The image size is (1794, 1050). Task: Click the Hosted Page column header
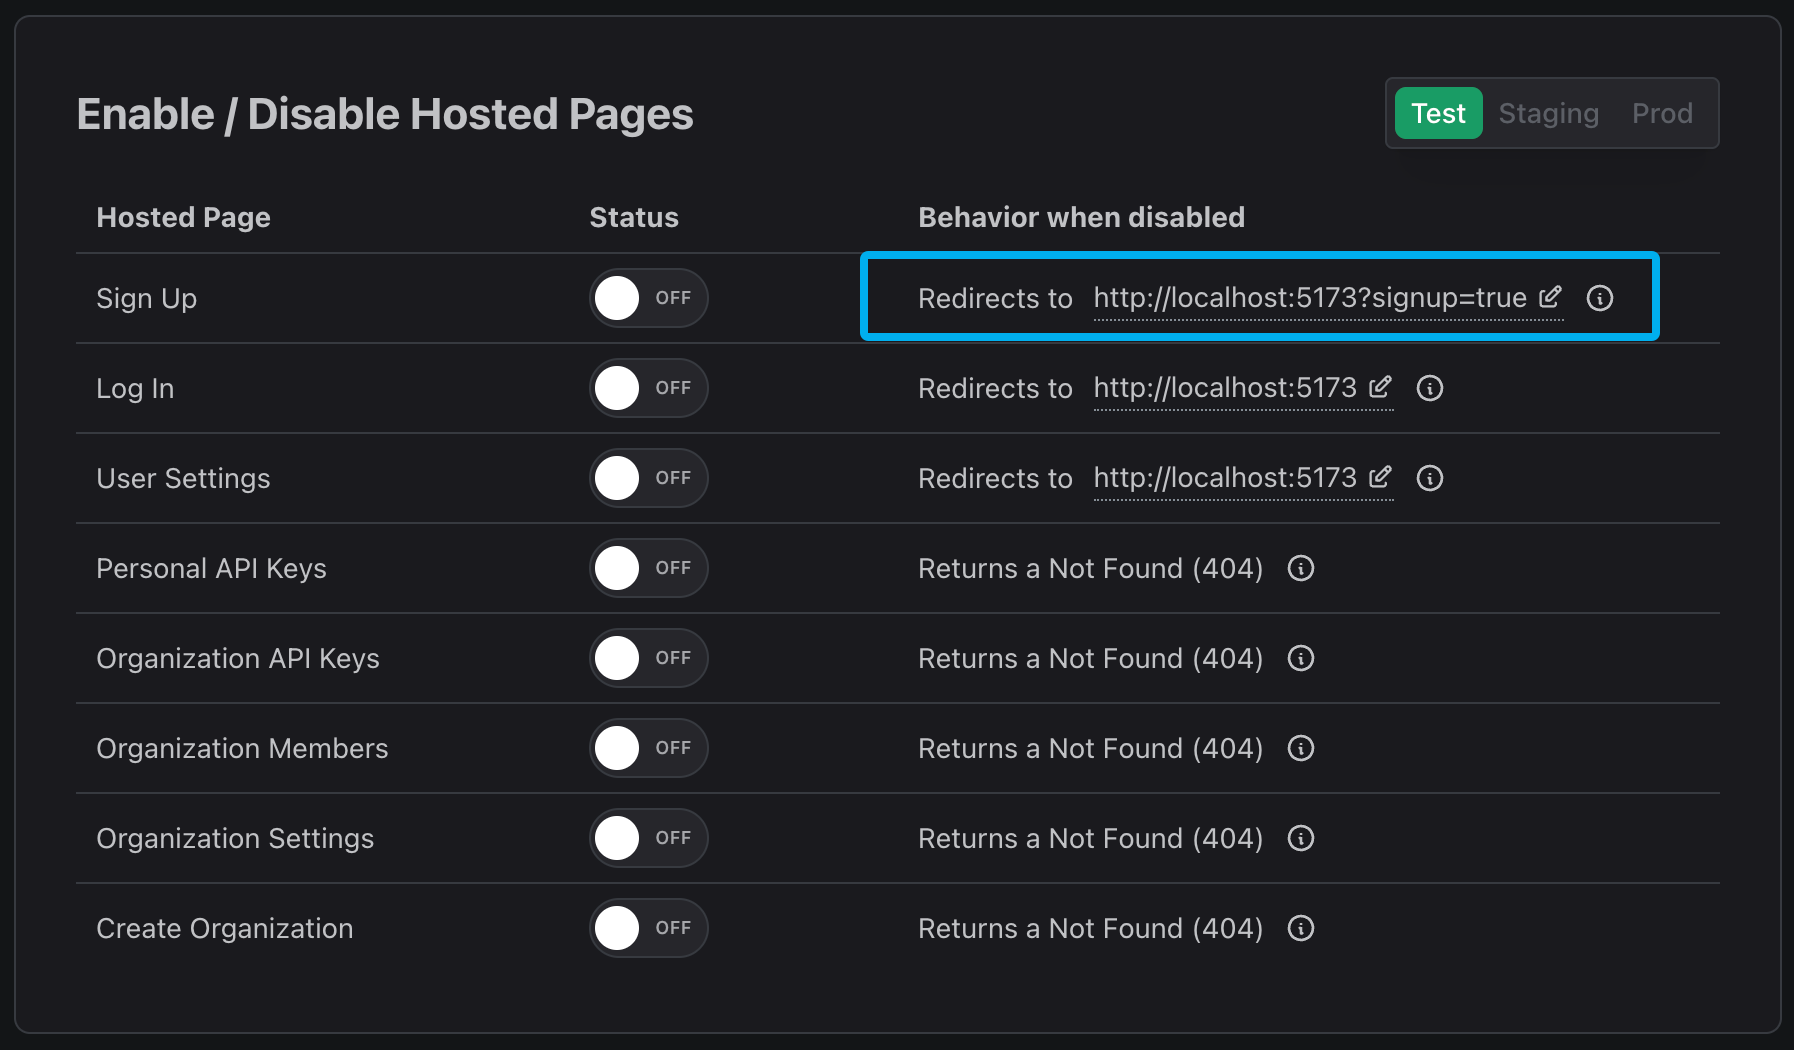point(183,217)
